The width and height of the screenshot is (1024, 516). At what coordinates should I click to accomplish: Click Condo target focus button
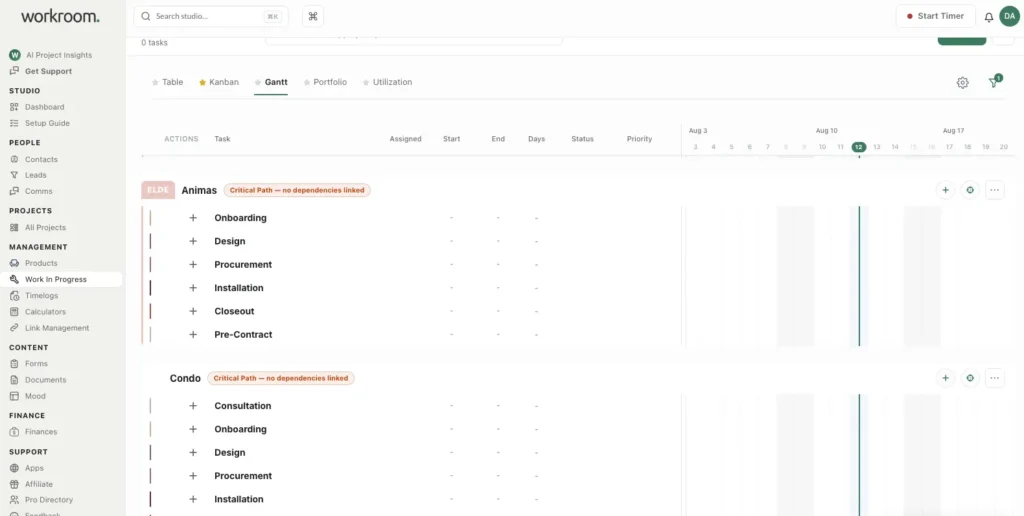(x=970, y=378)
